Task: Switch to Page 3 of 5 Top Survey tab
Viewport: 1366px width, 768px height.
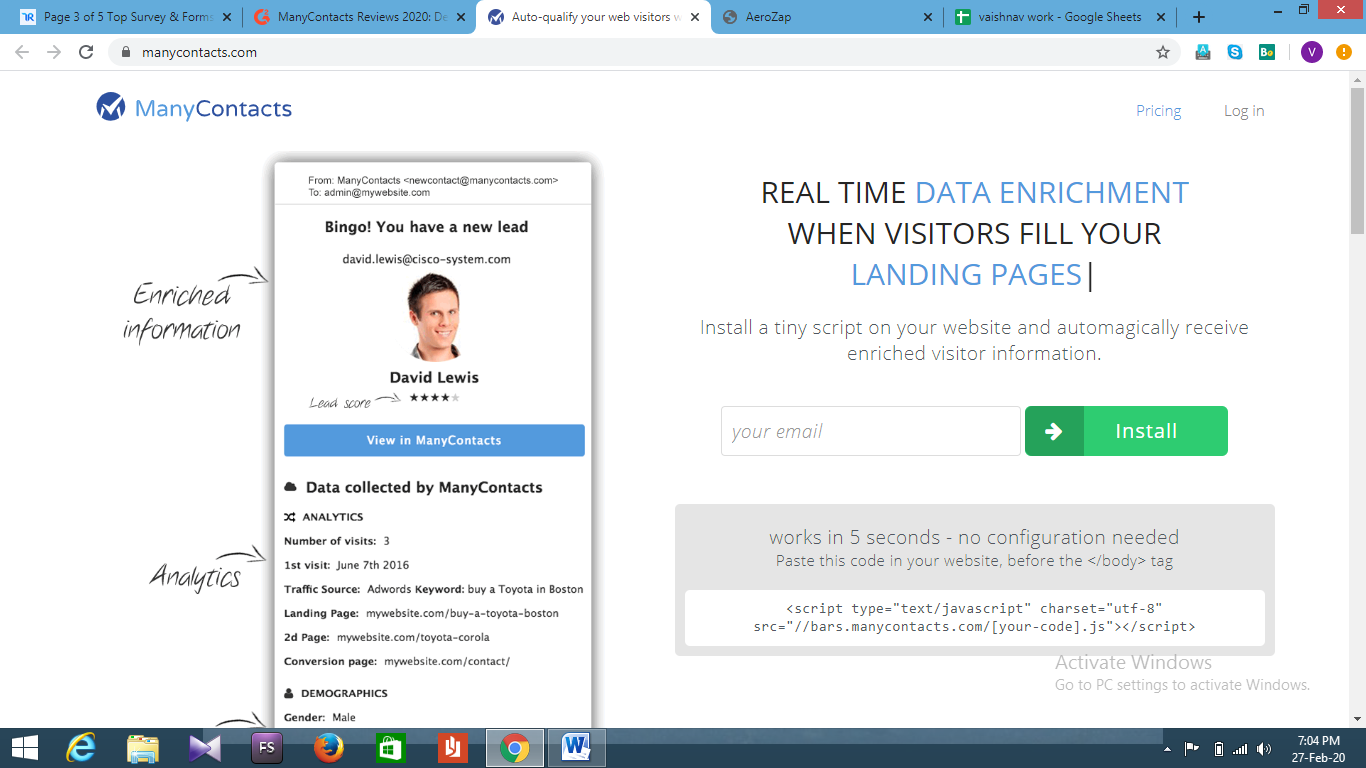Action: (x=125, y=17)
